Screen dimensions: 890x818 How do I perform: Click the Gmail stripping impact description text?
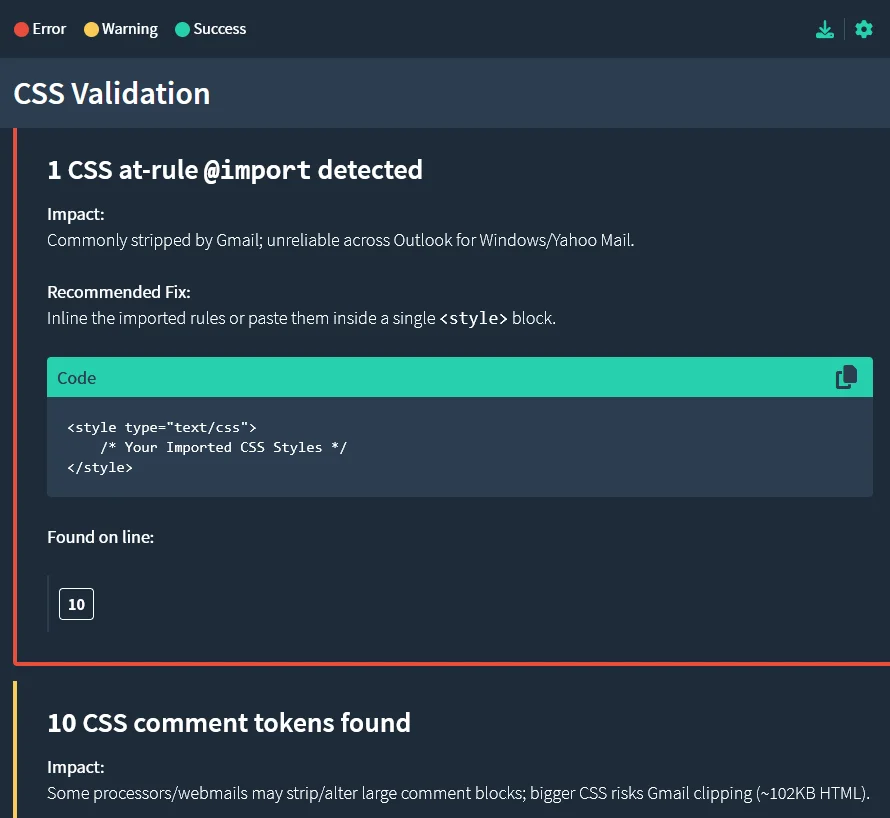point(340,240)
